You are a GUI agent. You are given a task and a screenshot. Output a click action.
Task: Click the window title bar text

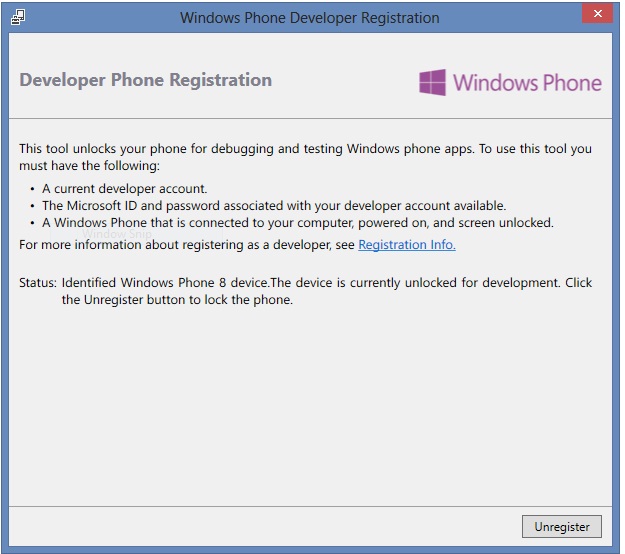click(x=309, y=17)
